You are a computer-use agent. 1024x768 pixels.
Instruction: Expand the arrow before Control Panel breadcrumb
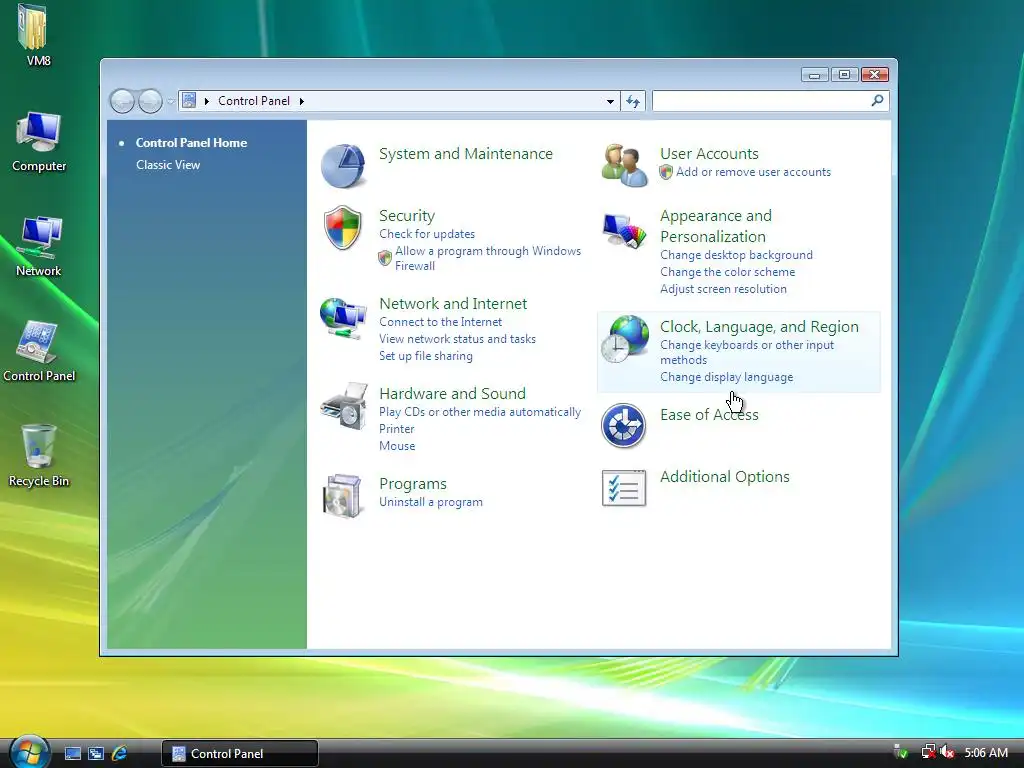point(207,101)
